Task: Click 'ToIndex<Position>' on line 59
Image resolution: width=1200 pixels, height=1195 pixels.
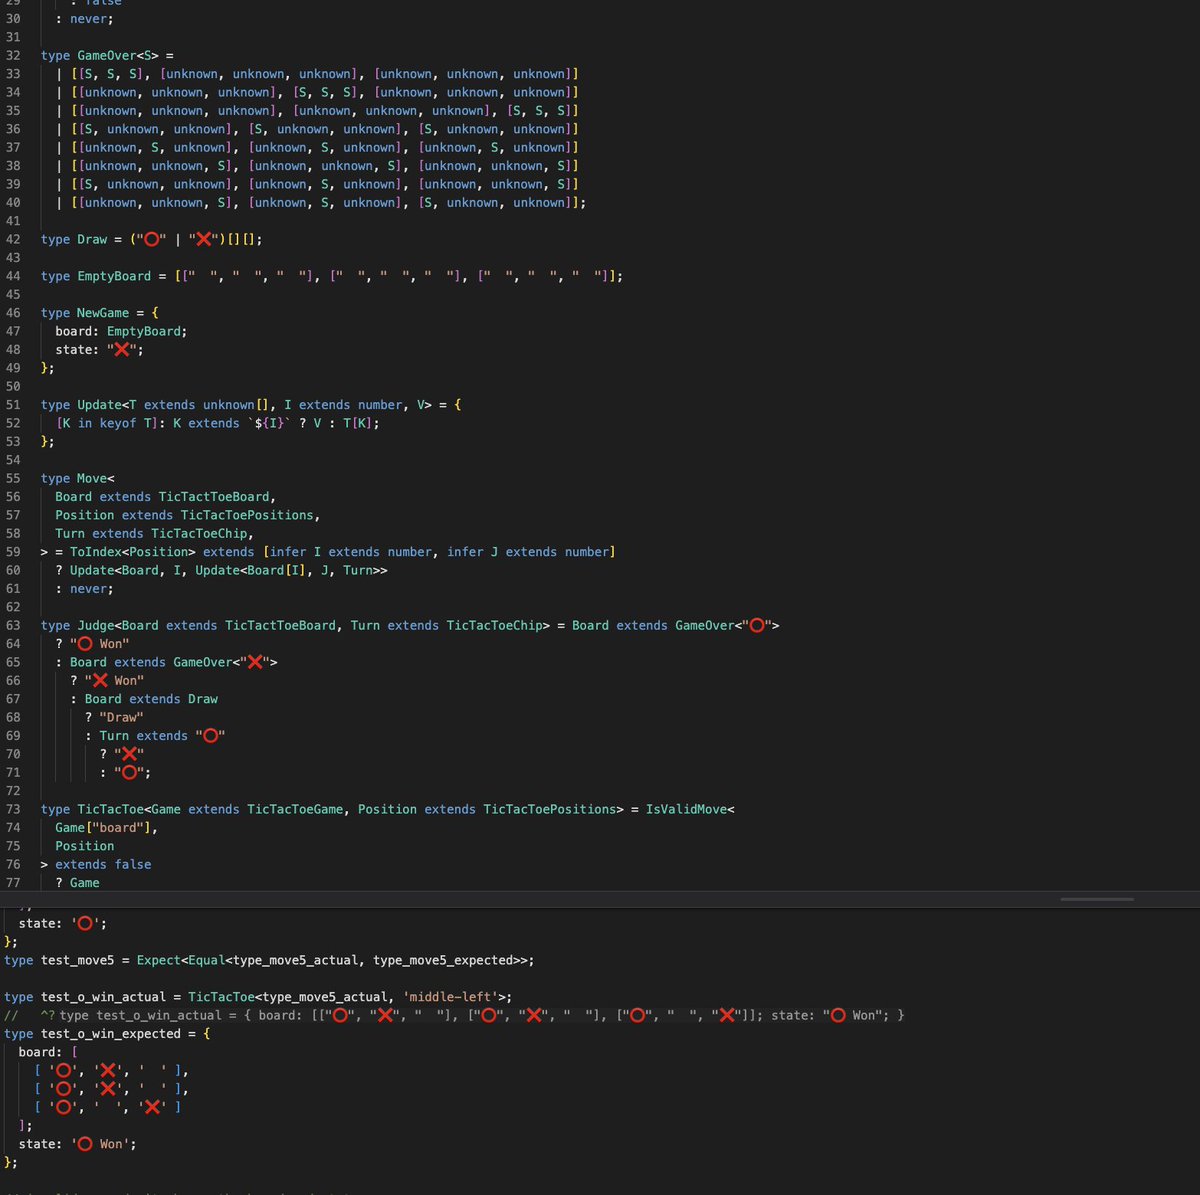Action: (x=133, y=552)
